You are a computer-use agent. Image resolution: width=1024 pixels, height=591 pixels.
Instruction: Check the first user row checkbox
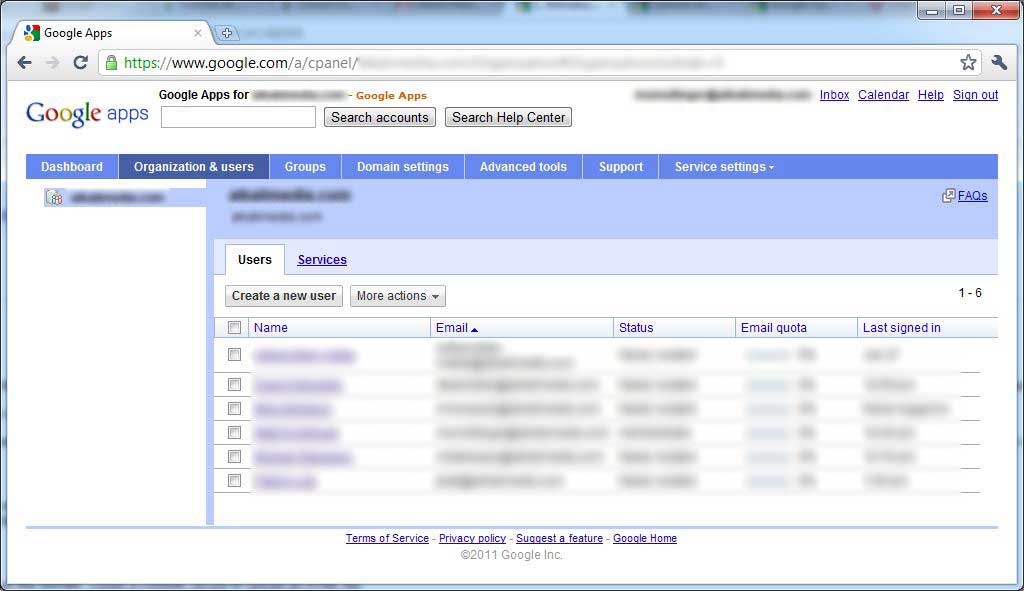[x=234, y=355]
